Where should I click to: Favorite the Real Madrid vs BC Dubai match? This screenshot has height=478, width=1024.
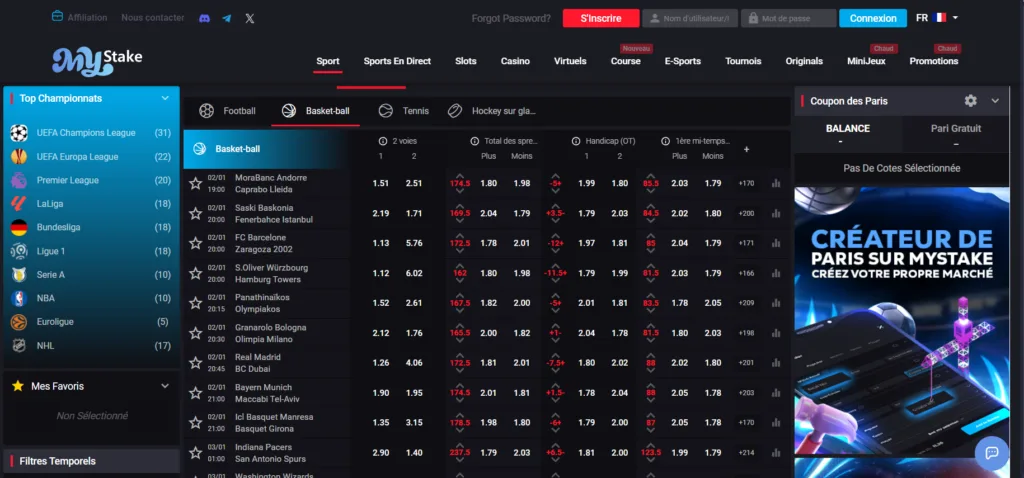pos(195,363)
